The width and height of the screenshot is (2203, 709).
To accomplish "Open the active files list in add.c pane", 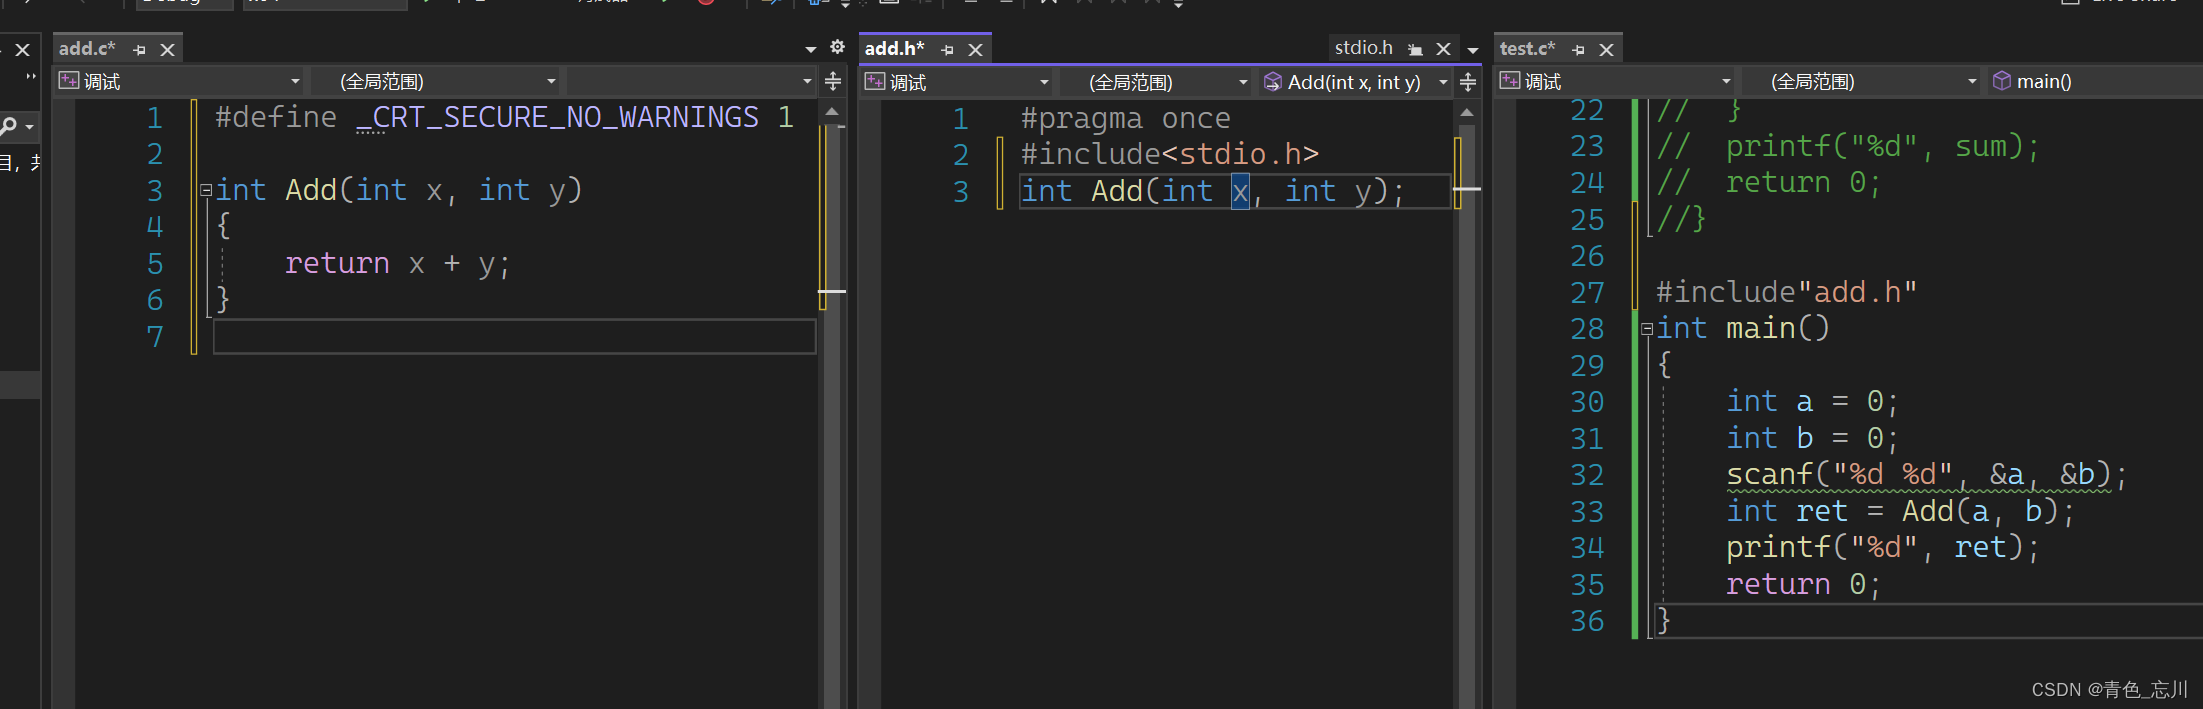I will pos(811,49).
